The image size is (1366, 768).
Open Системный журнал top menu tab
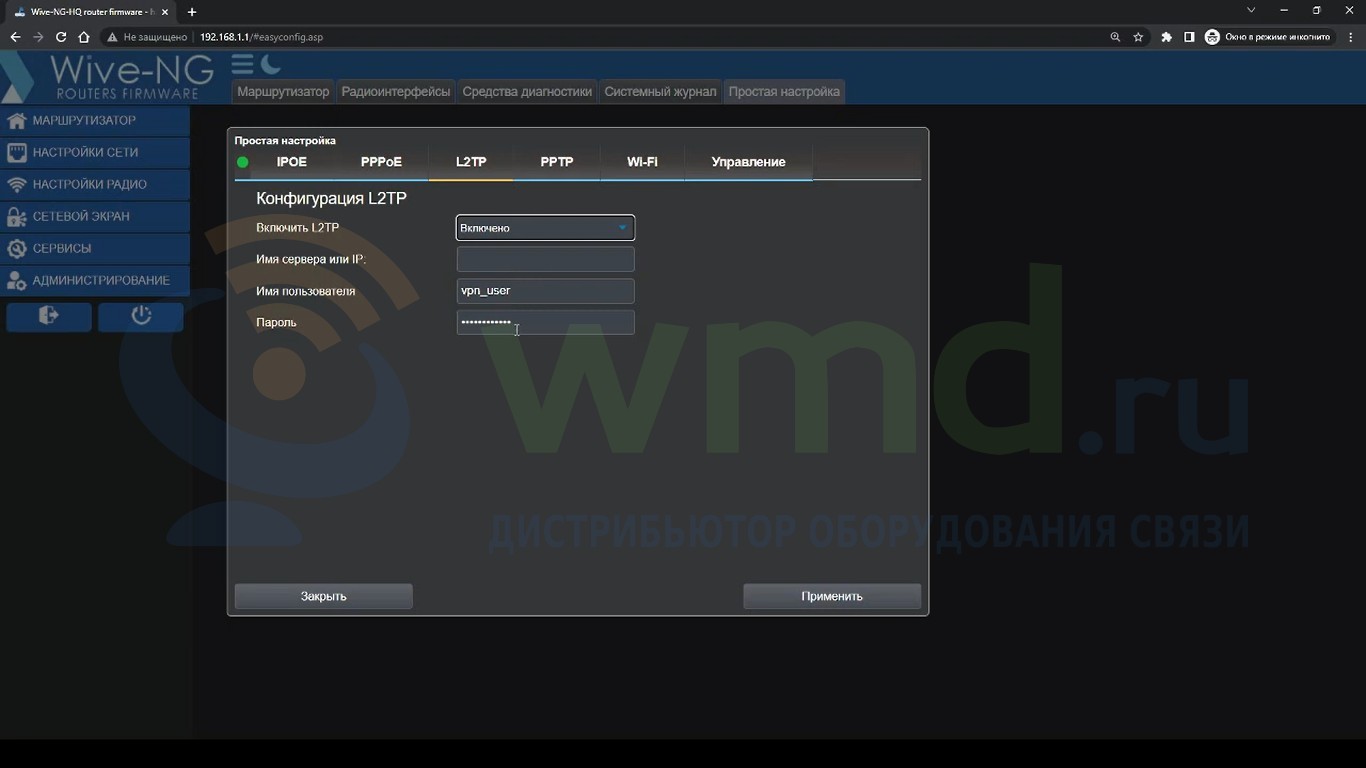pos(660,91)
